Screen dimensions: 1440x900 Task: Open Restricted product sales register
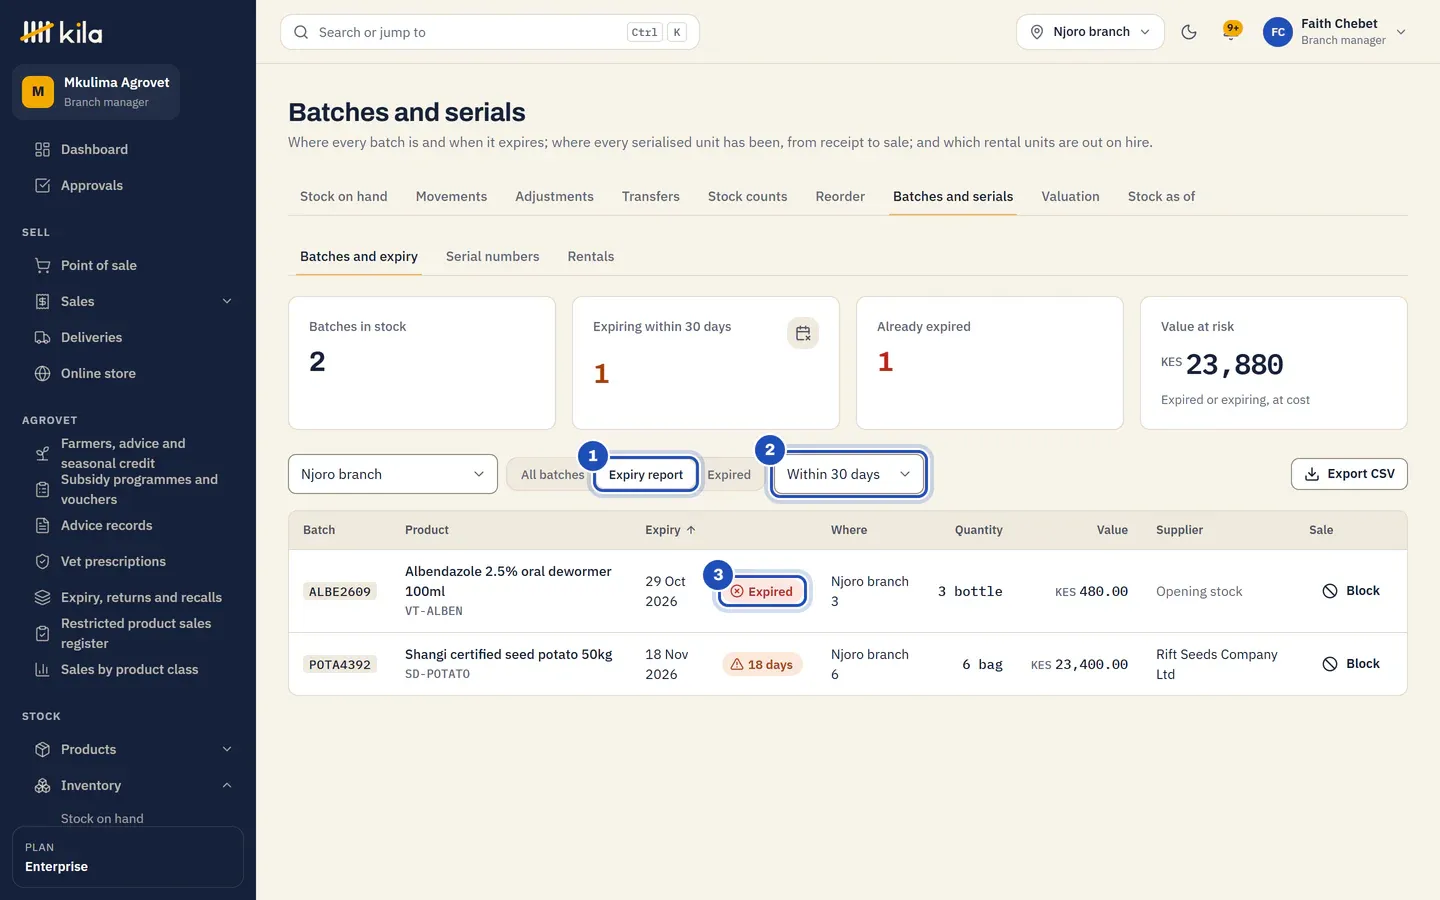128,633
